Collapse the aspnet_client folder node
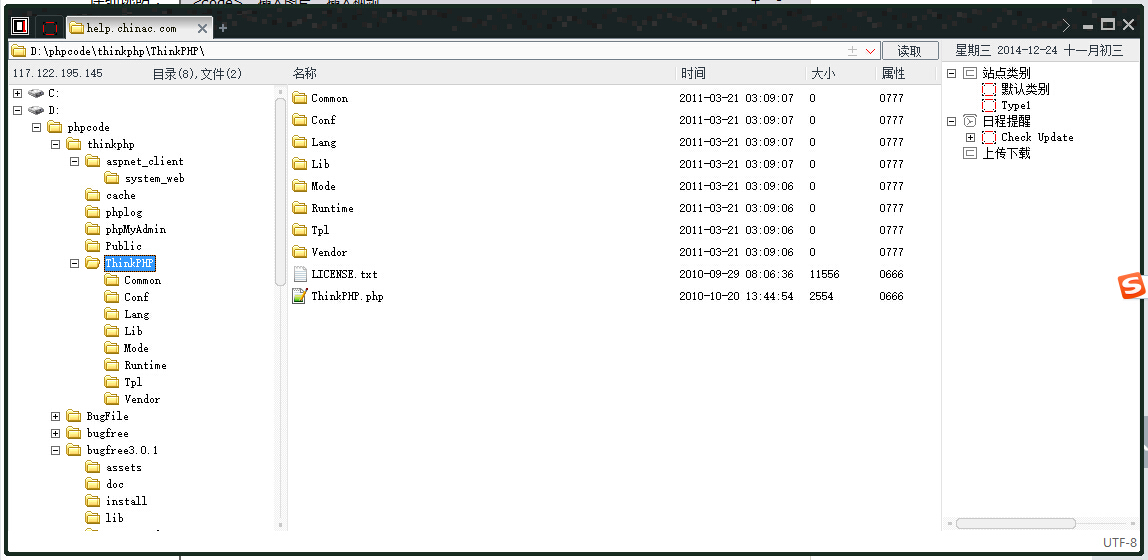The image size is (1148, 560). (x=75, y=161)
